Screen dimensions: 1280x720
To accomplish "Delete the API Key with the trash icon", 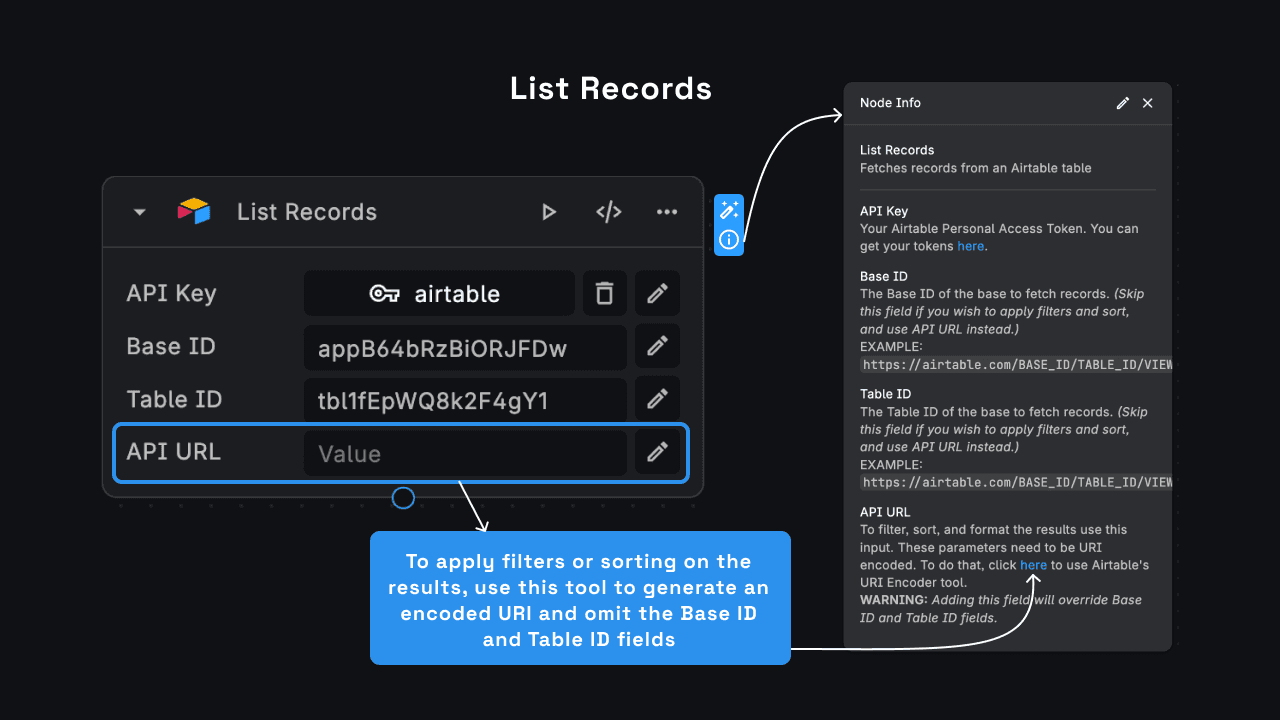I will pos(604,293).
